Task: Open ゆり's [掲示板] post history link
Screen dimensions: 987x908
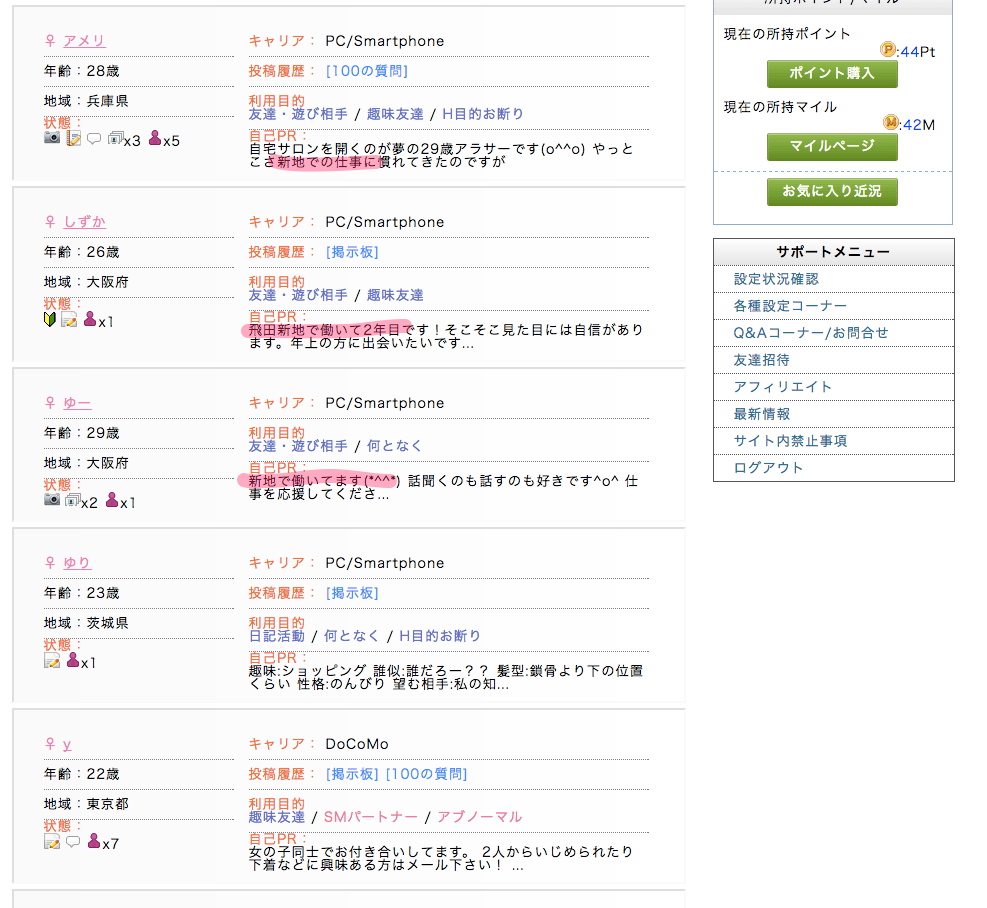Action: (351, 593)
